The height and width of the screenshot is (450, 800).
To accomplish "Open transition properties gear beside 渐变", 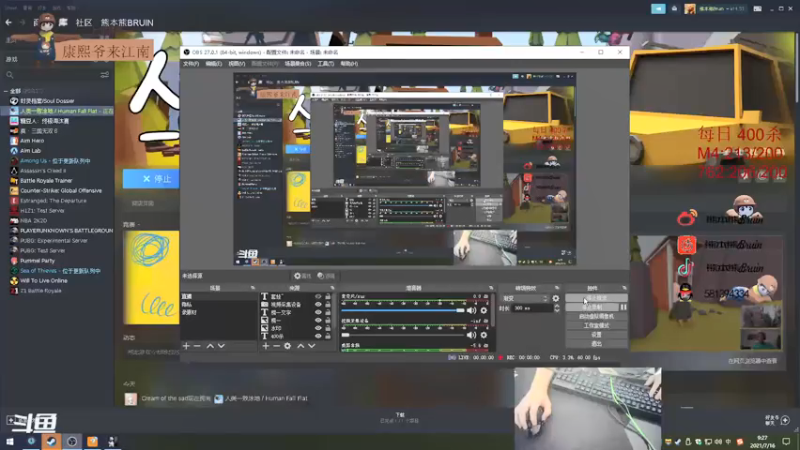I will [x=556, y=298].
